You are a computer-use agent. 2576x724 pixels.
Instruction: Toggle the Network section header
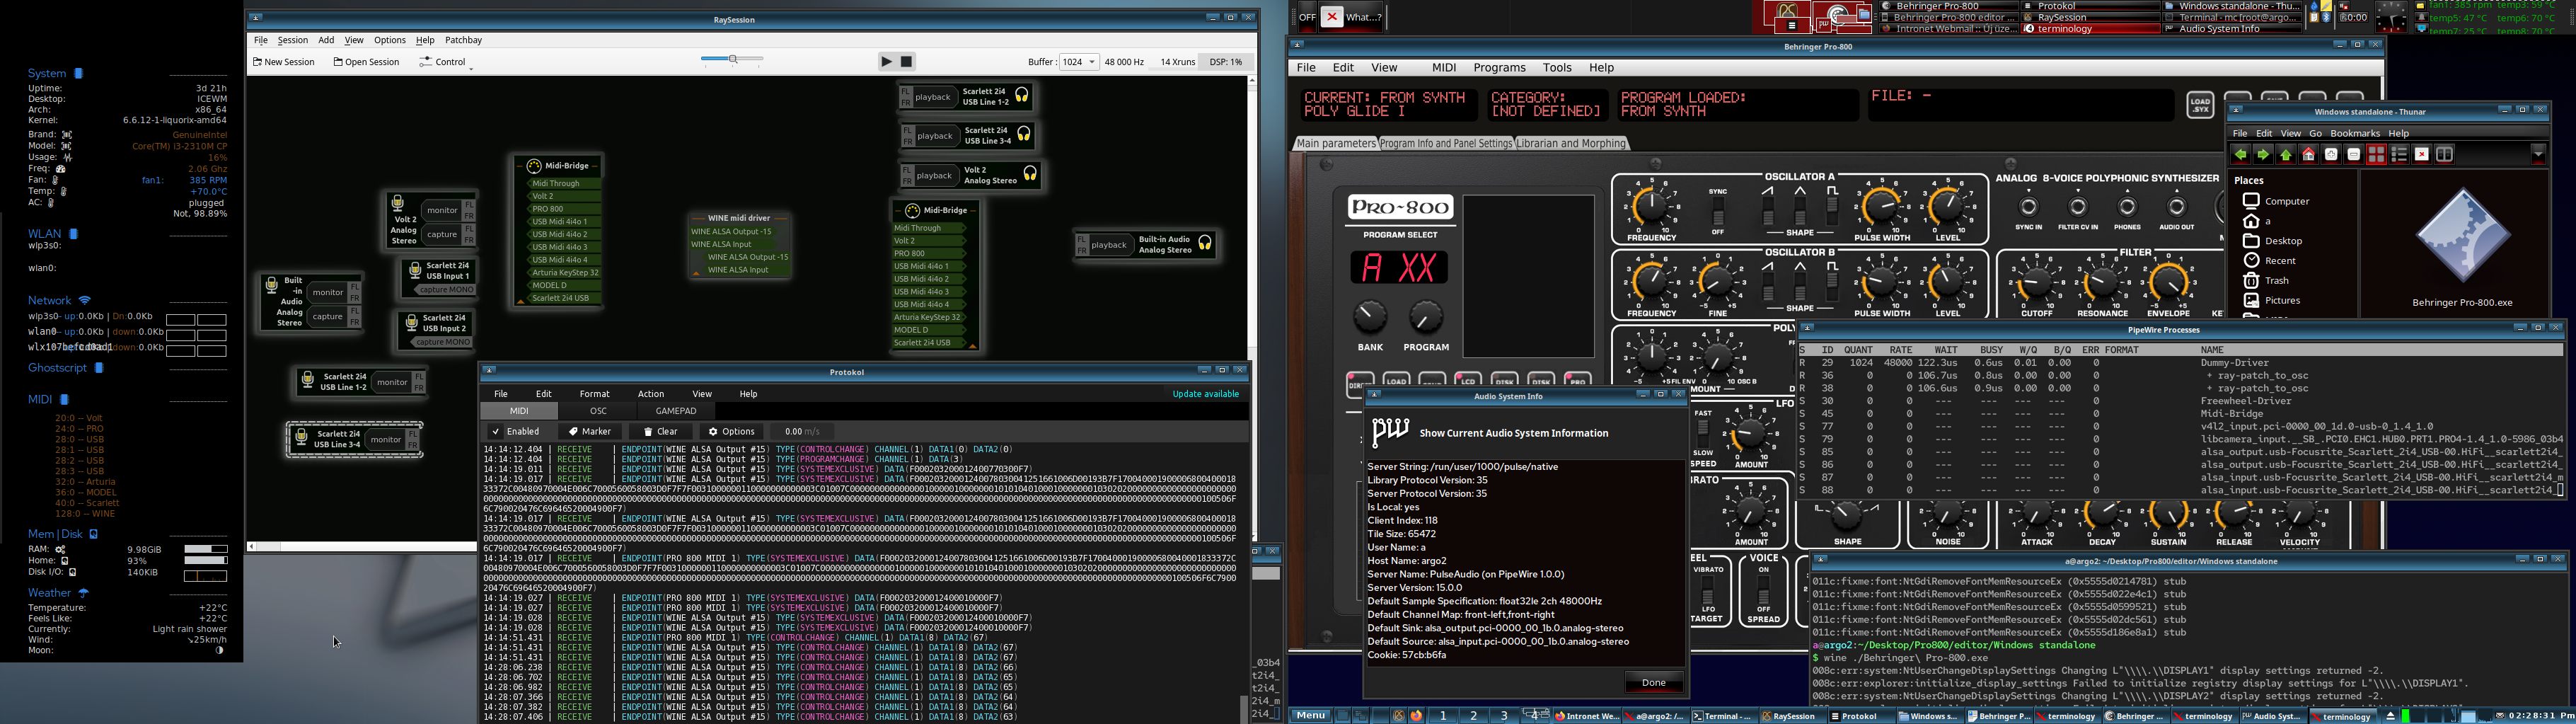59,300
